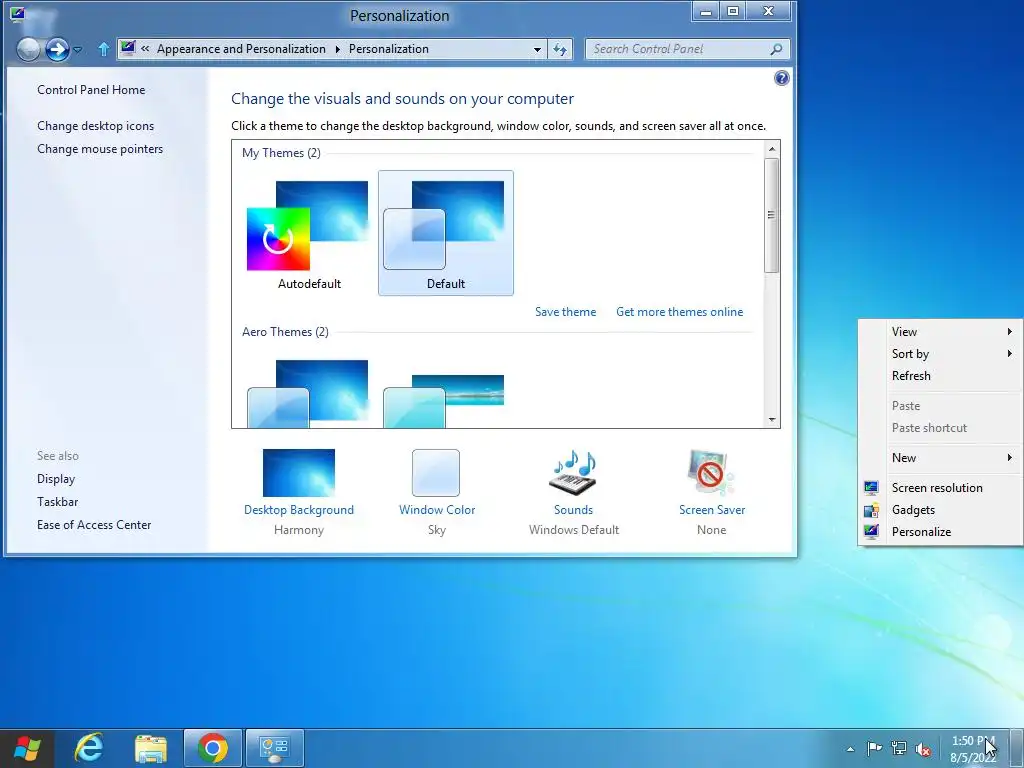Viewport: 1024px width, 768px height.
Task: Click the Personalize menu icon
Action: point(871,532)
